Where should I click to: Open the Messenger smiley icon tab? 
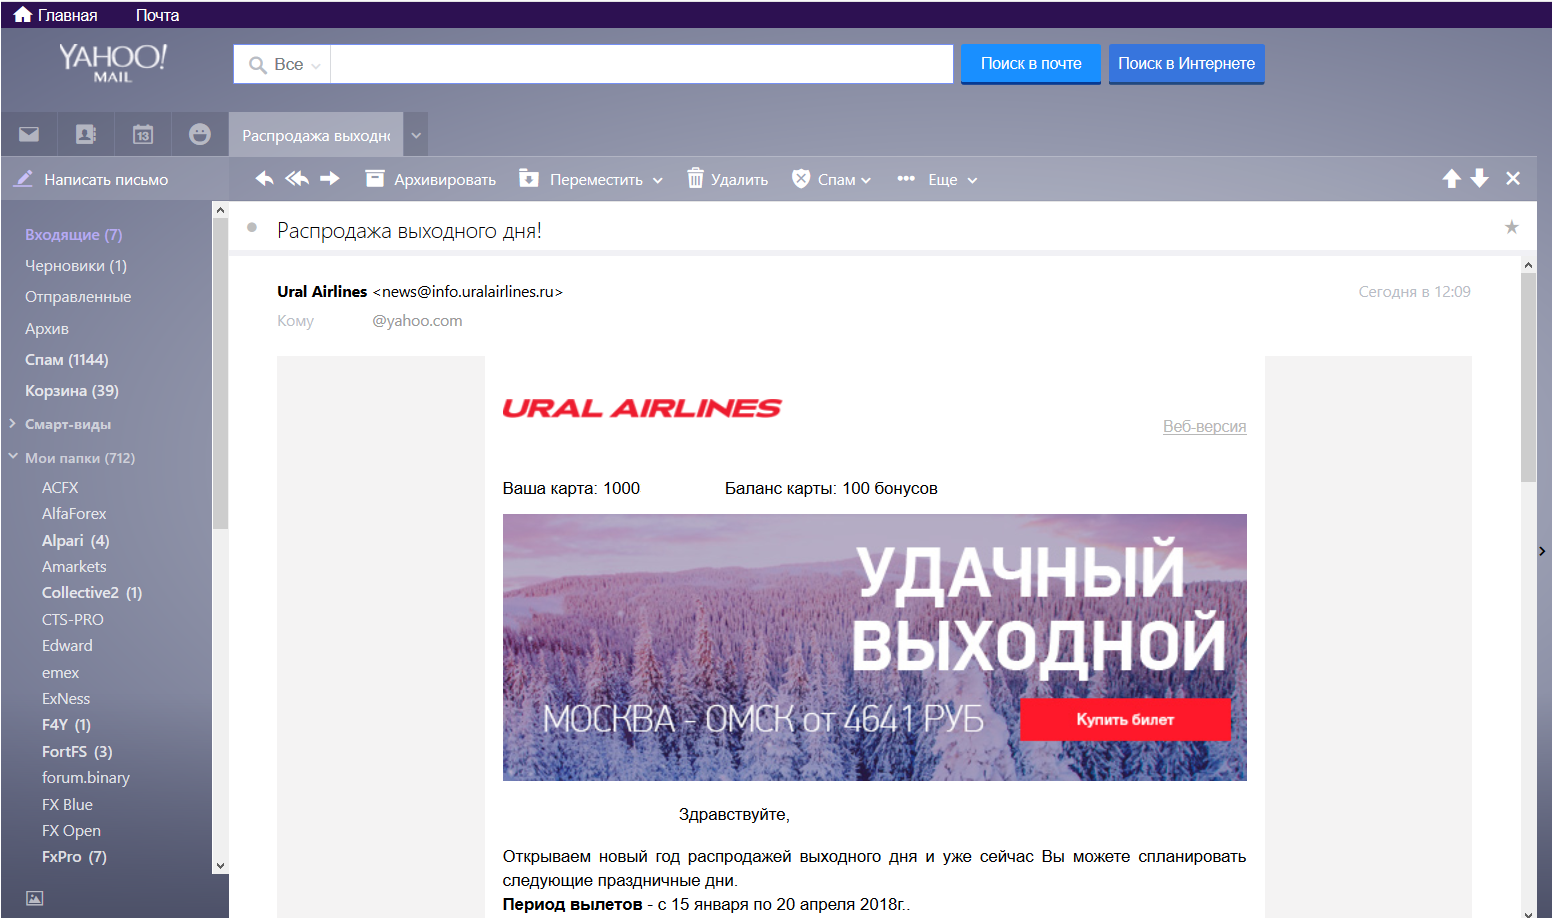point(200,134)
